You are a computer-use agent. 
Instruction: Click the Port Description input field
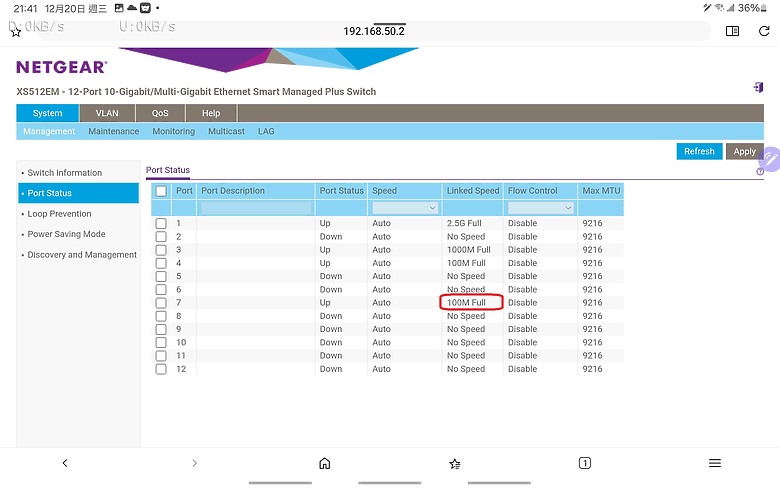(256, 208)
